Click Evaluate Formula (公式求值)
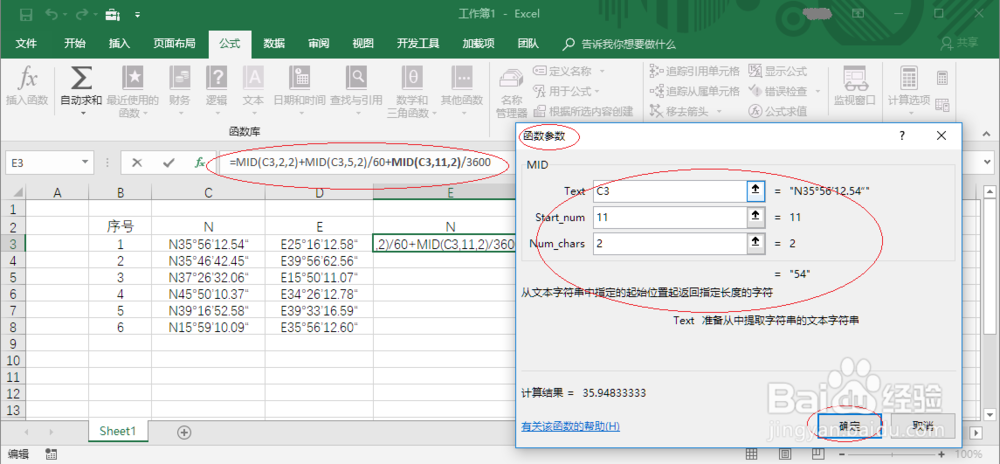Viewport: 1000px width, 464px height. coord(777,111)
